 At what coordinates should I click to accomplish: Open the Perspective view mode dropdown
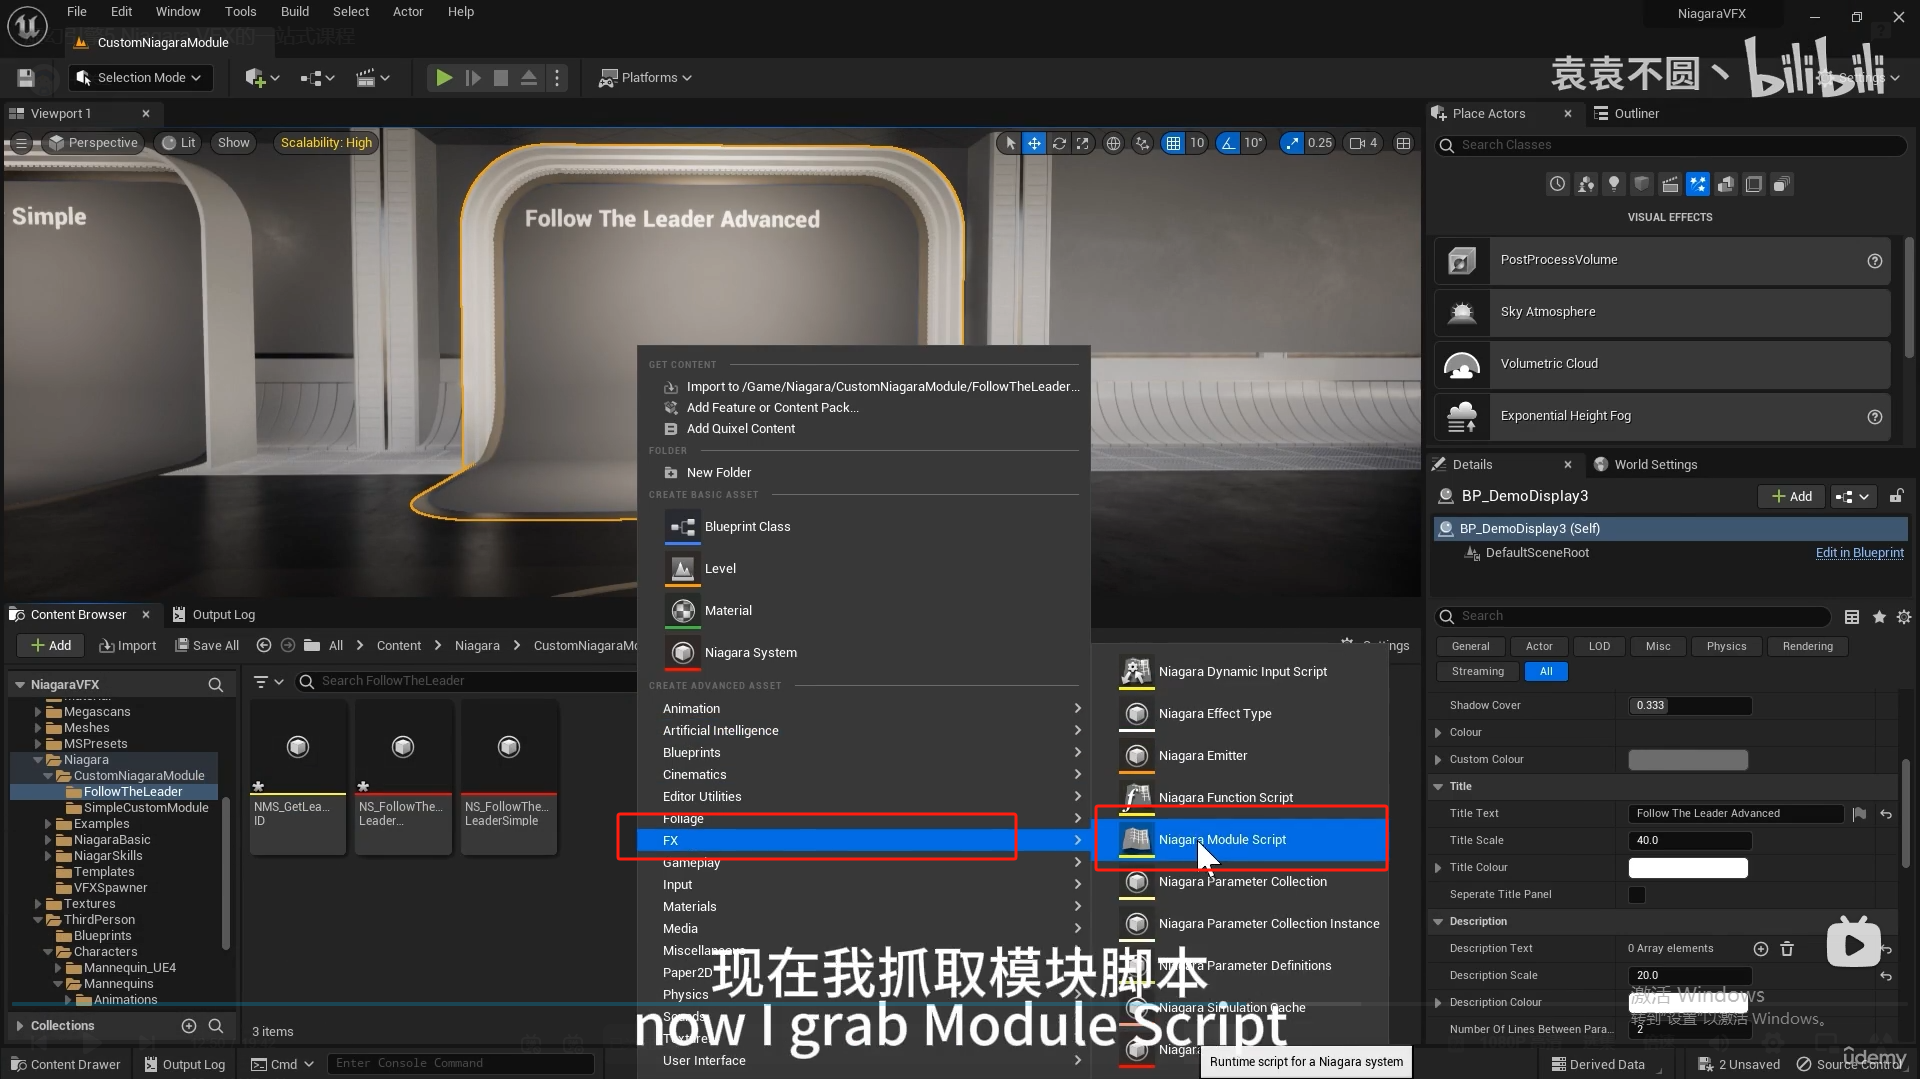pyautogui.click(x=93, y=143)
